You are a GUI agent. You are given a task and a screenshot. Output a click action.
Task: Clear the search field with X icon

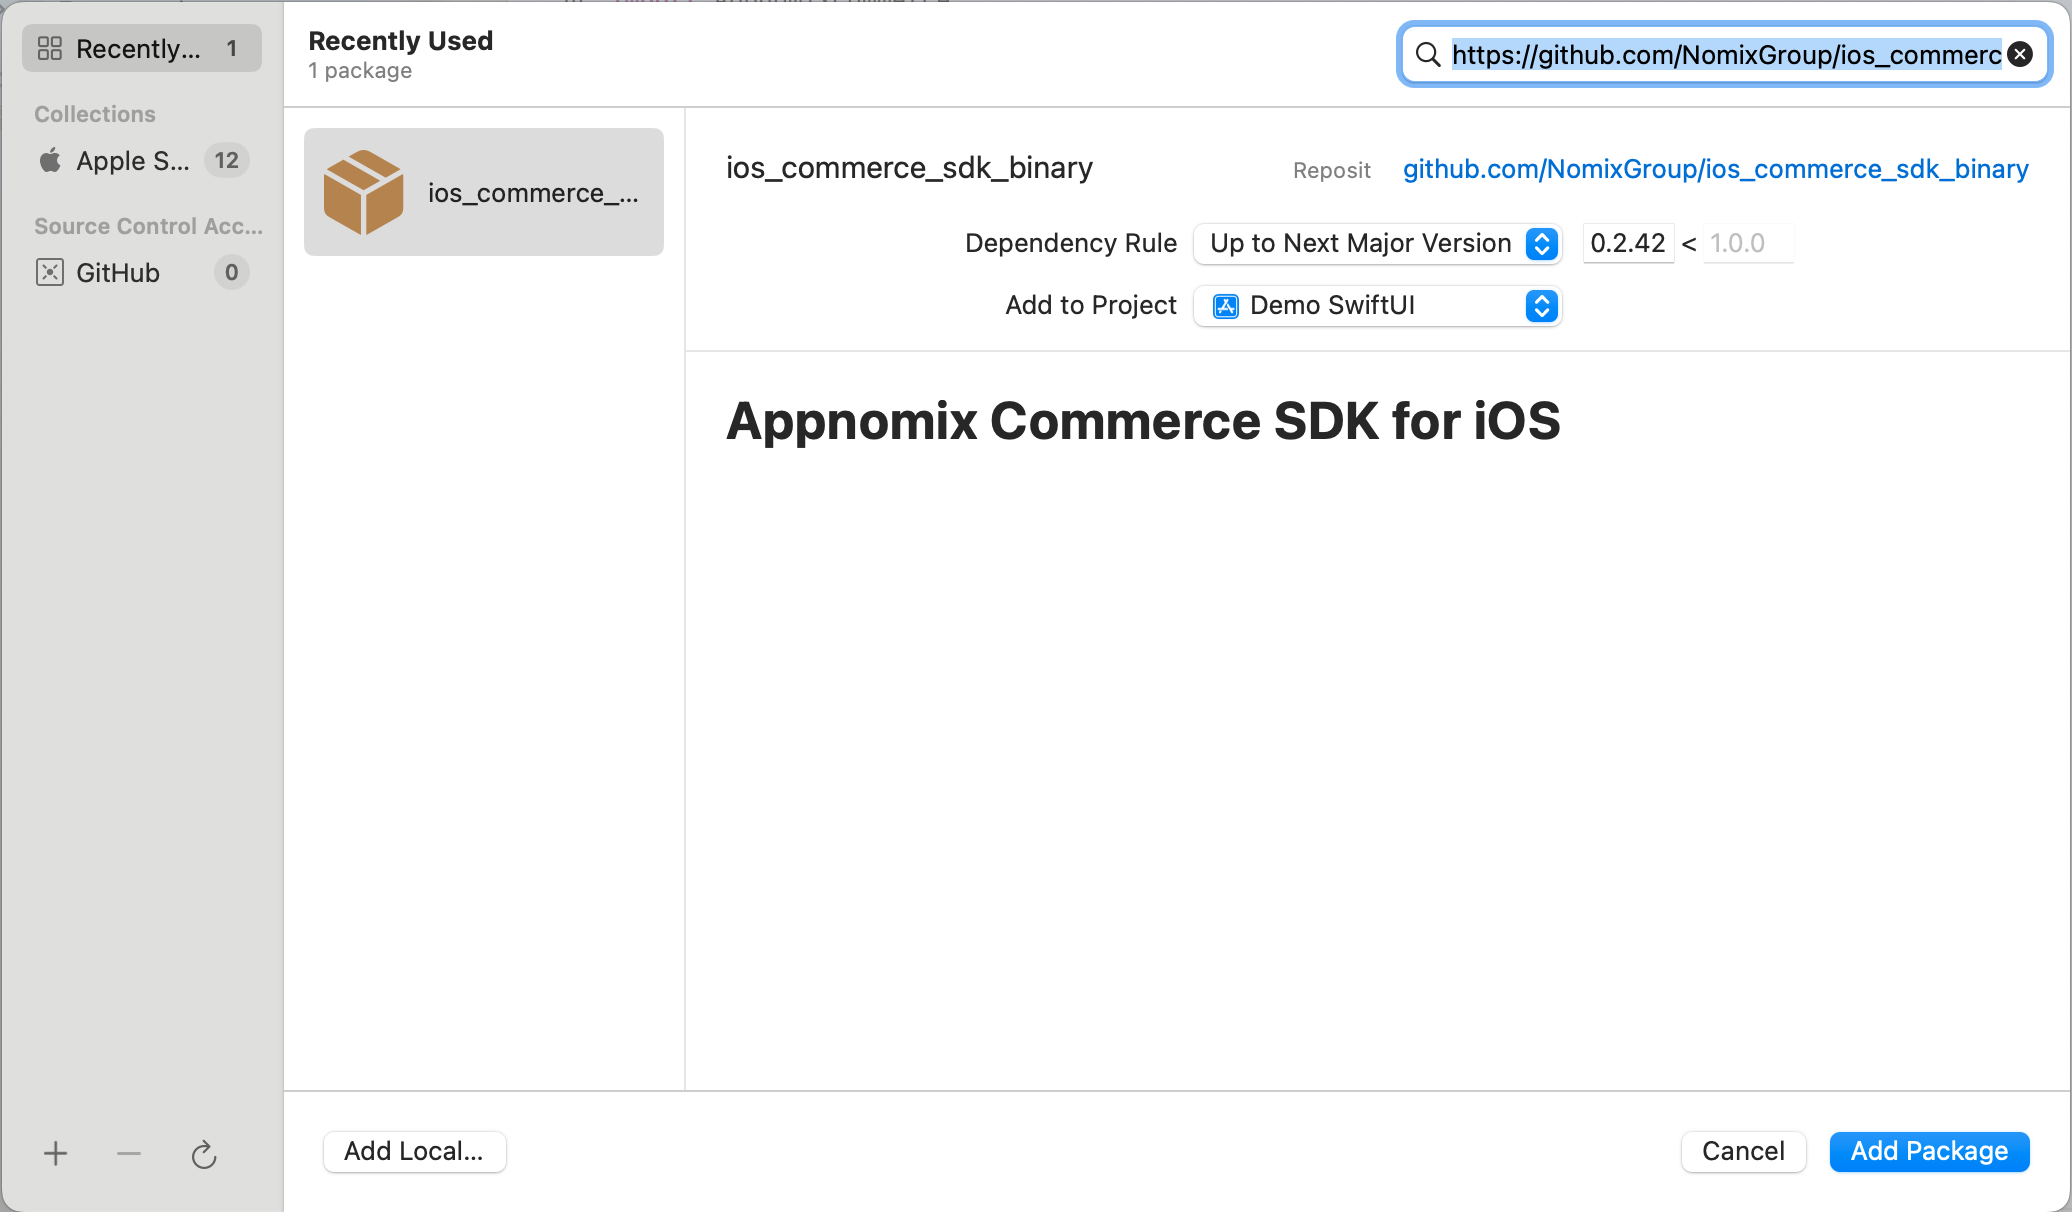pos(2020,55)
